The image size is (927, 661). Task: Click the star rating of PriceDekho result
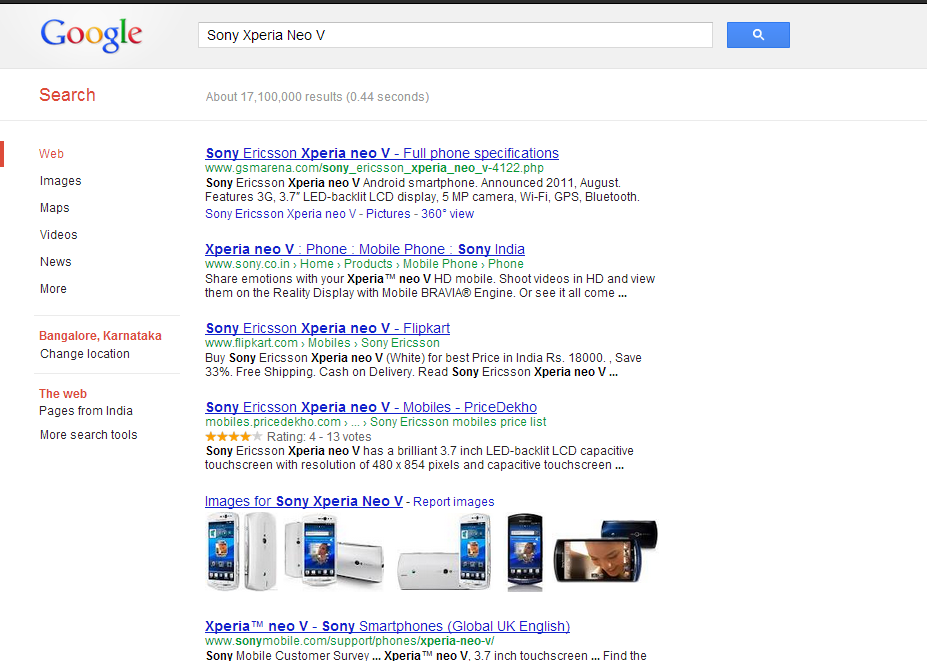tap(234, 437)
